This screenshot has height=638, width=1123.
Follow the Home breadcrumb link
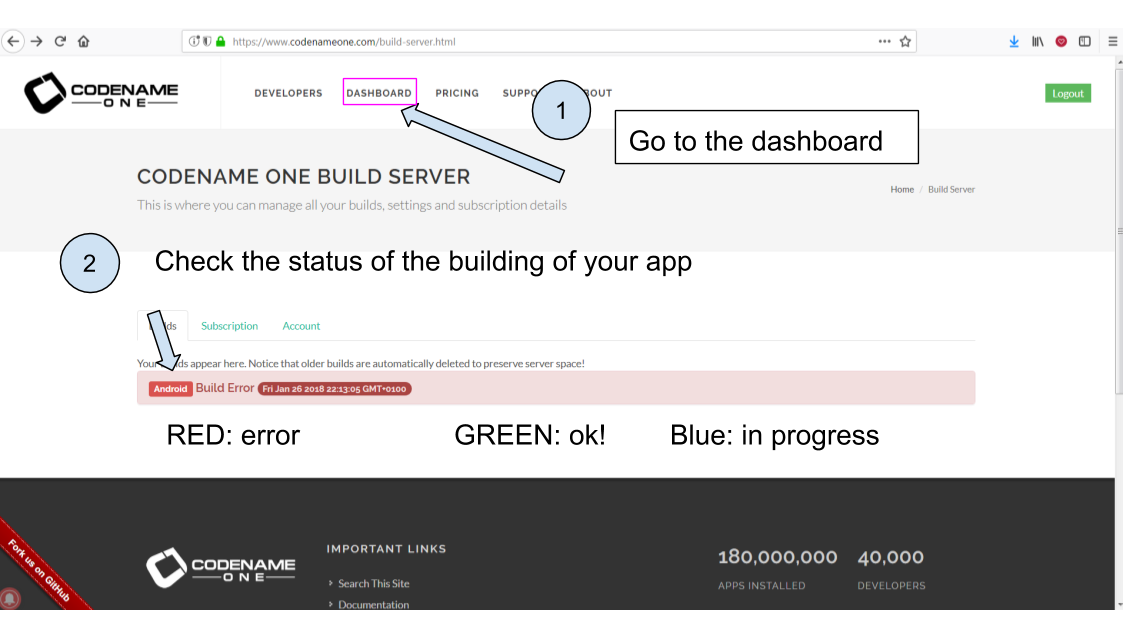pyautogui.click(x=902, y=190)
